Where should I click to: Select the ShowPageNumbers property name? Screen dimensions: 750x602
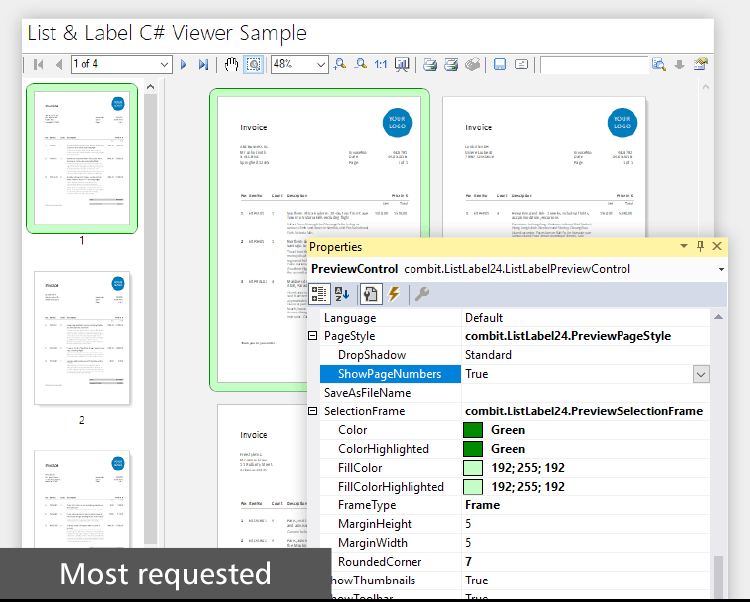[389, 374]
